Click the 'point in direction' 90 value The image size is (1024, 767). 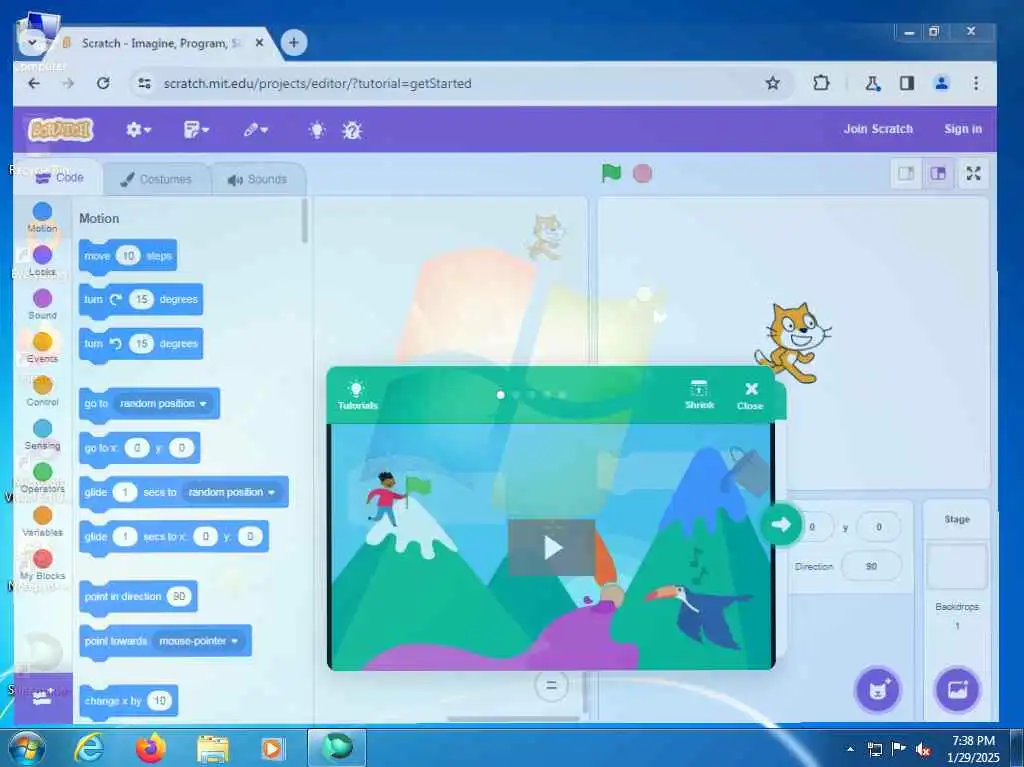pos(179,596)
